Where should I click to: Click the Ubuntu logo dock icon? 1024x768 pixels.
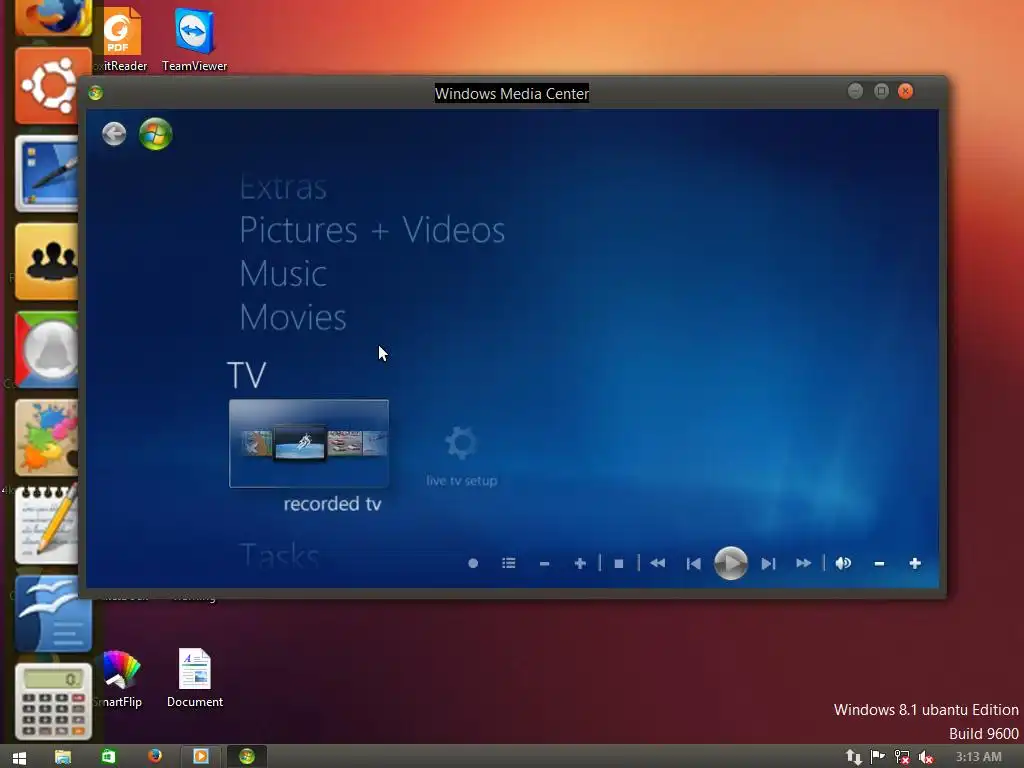pyautogui.click(x=52, y=86)
